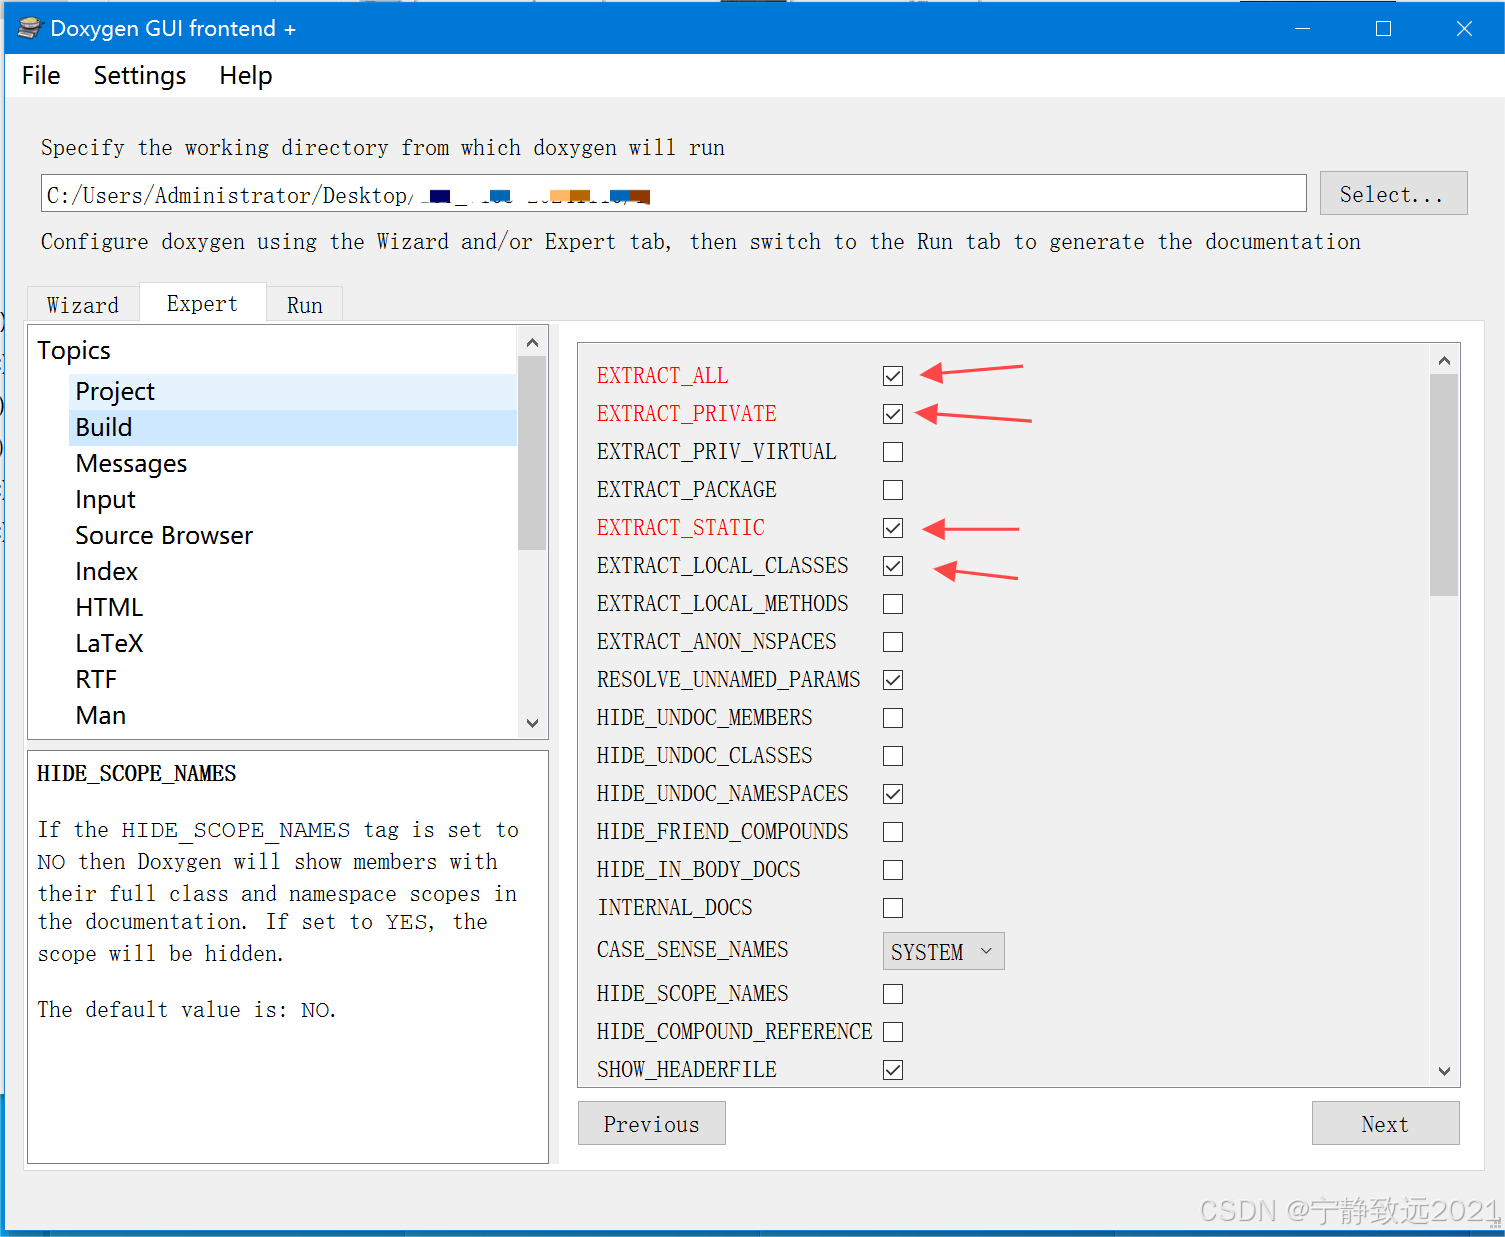Select Project in Topics tree

click(x=293, y=392)
